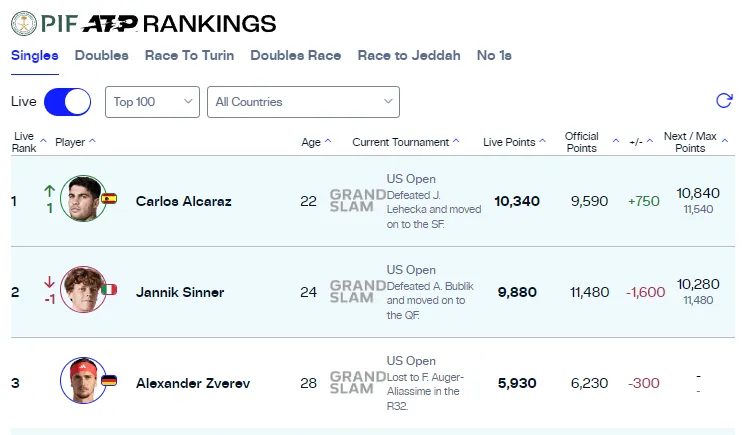Open Jannik Sinner's player name link
The width and height of the screenshot is (752, 435).
tap(179, 293)
